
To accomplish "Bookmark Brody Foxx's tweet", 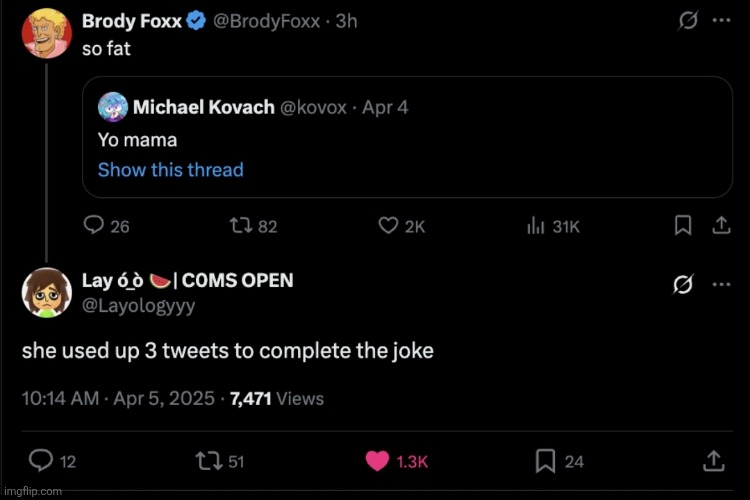I will [683, 226].
